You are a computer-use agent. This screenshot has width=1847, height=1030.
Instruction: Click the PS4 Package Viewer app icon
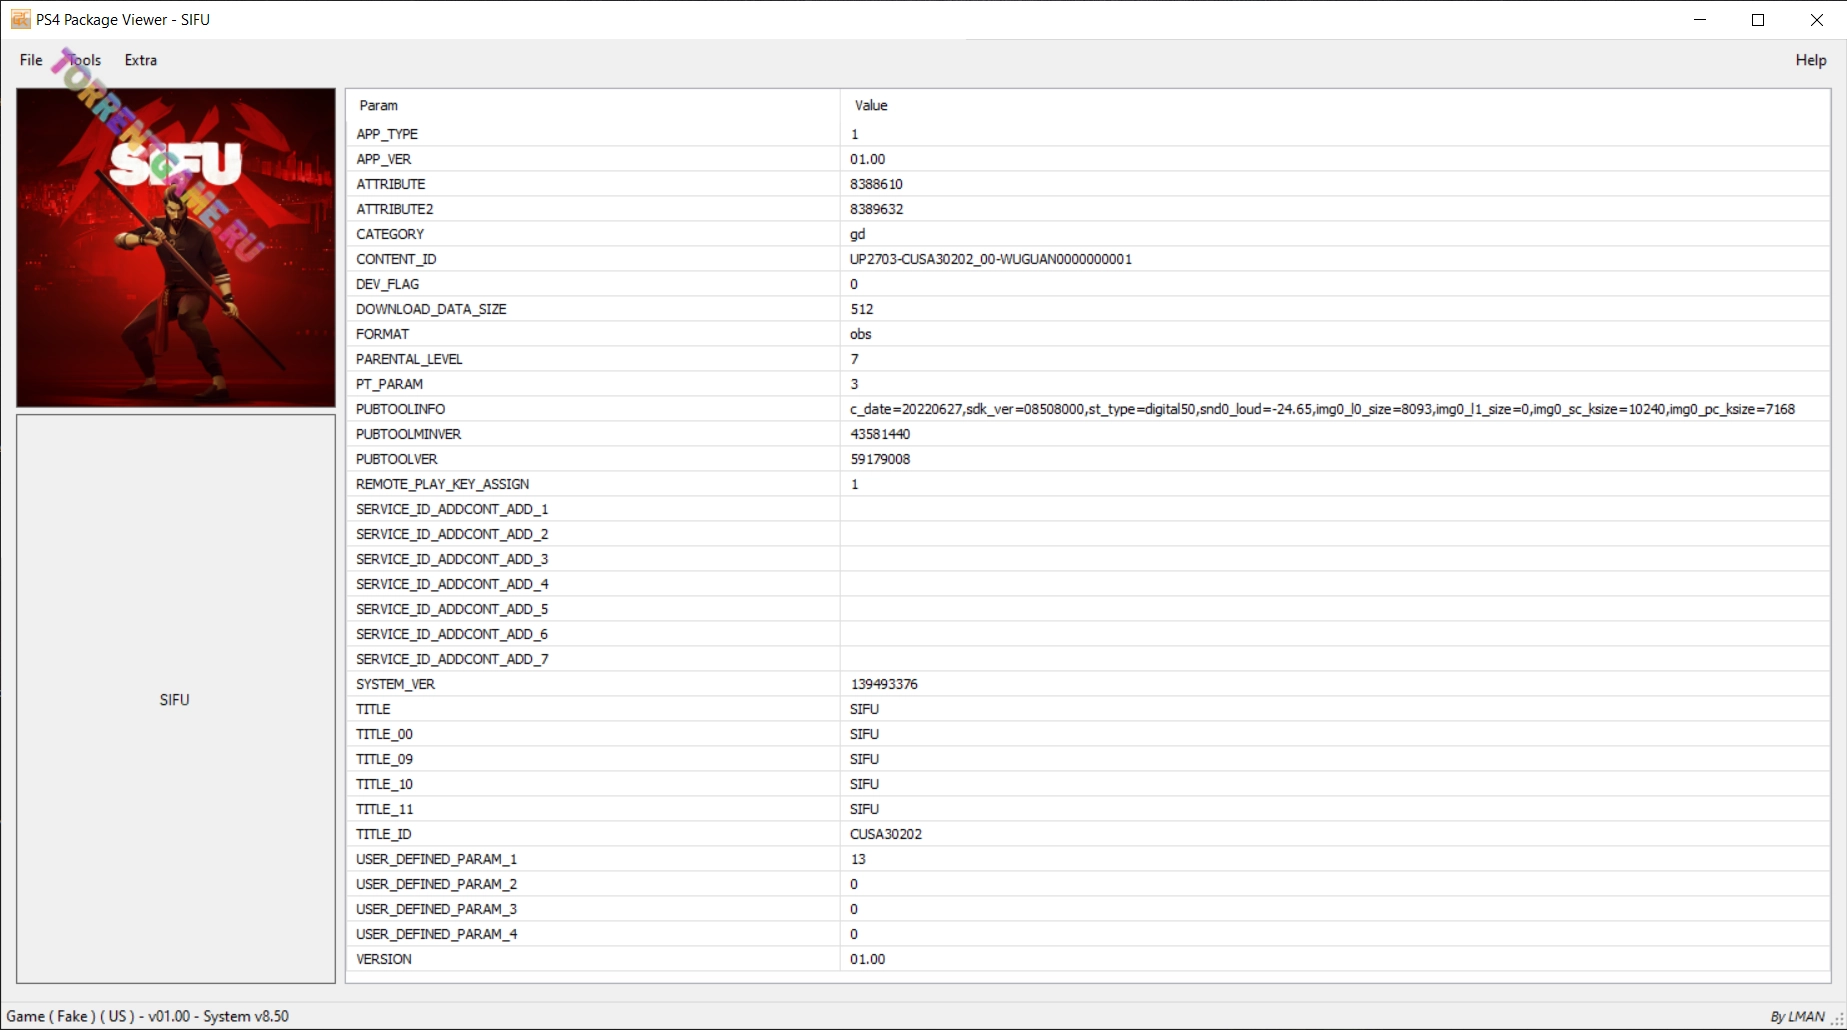click(20, 19)
